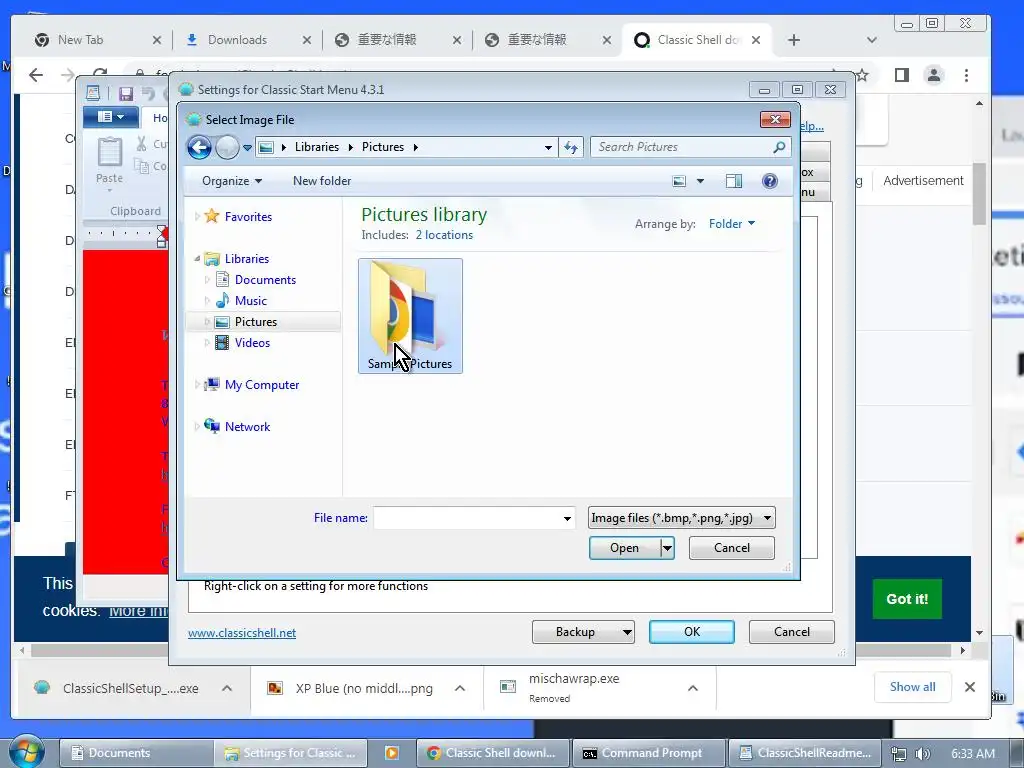
Task: Click the Windows Start orb
Action: click(27, 752)
